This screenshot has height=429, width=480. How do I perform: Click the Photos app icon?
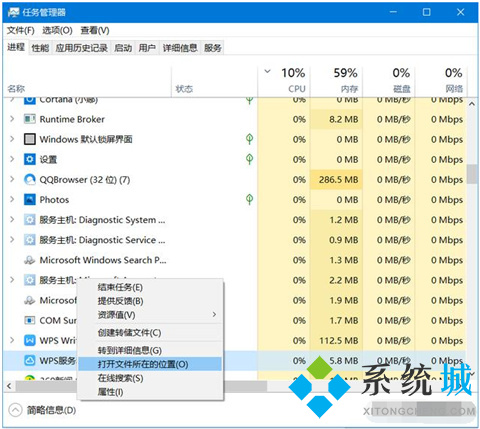click(30, 199)
